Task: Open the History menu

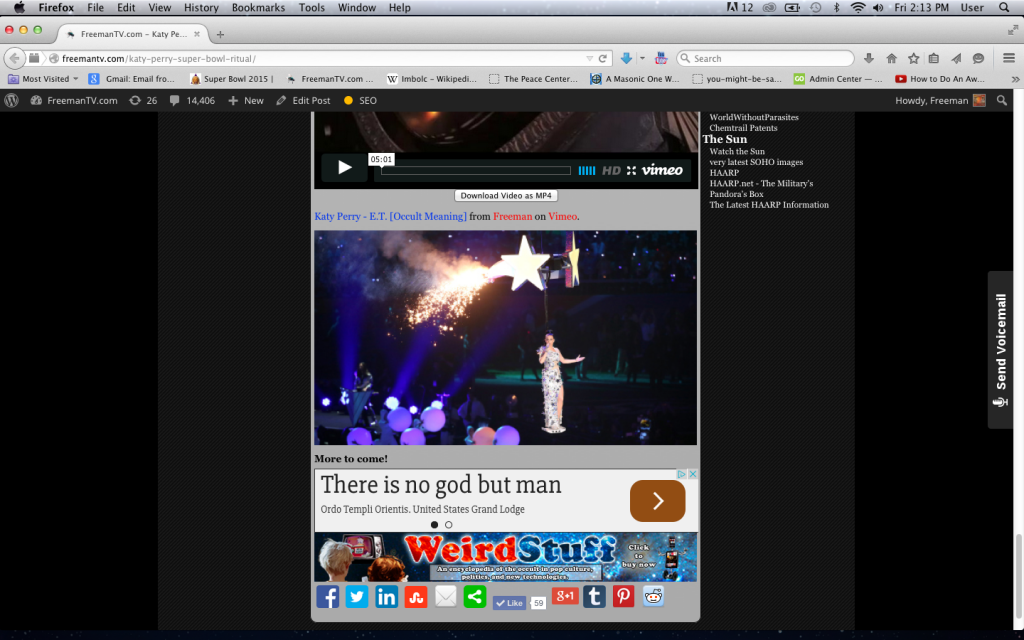Action: click(x=201, y=8)
